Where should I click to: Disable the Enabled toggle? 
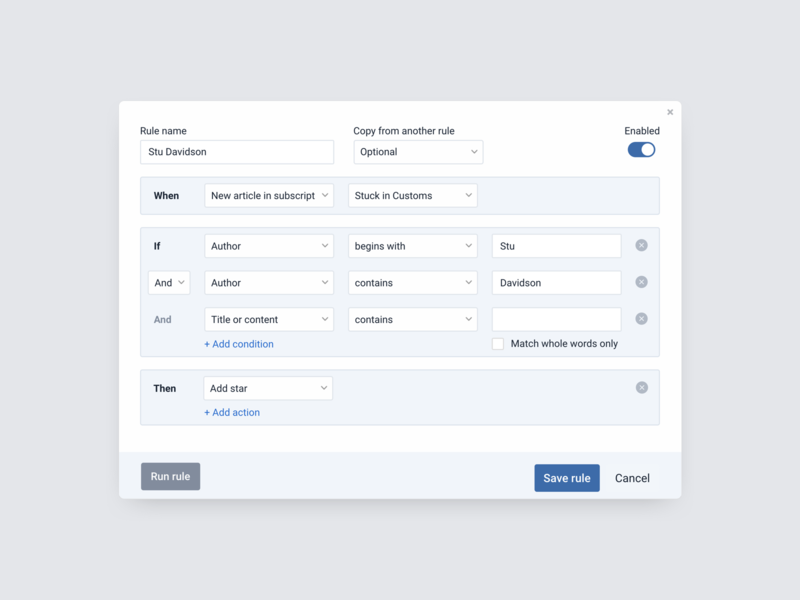[x=639, y=148]
